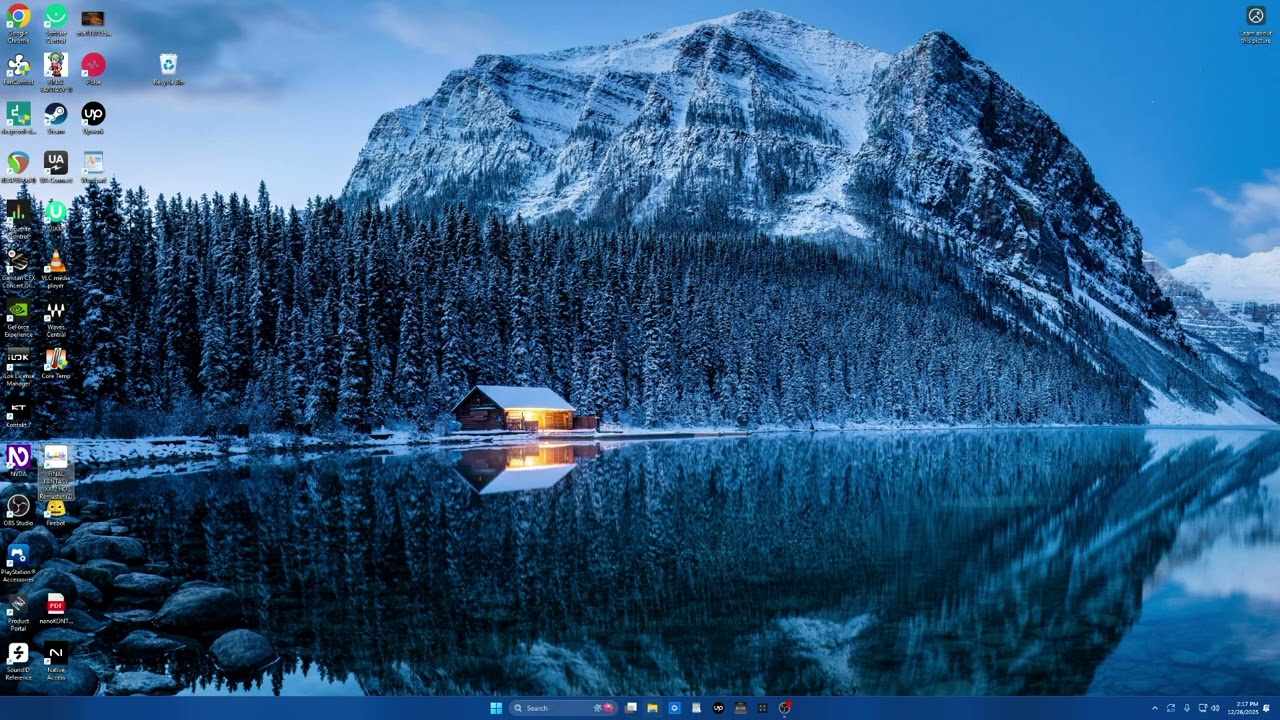Select the Recycle Bin icon
Screen dimensions: 1280x720
[x=168, y=69]
